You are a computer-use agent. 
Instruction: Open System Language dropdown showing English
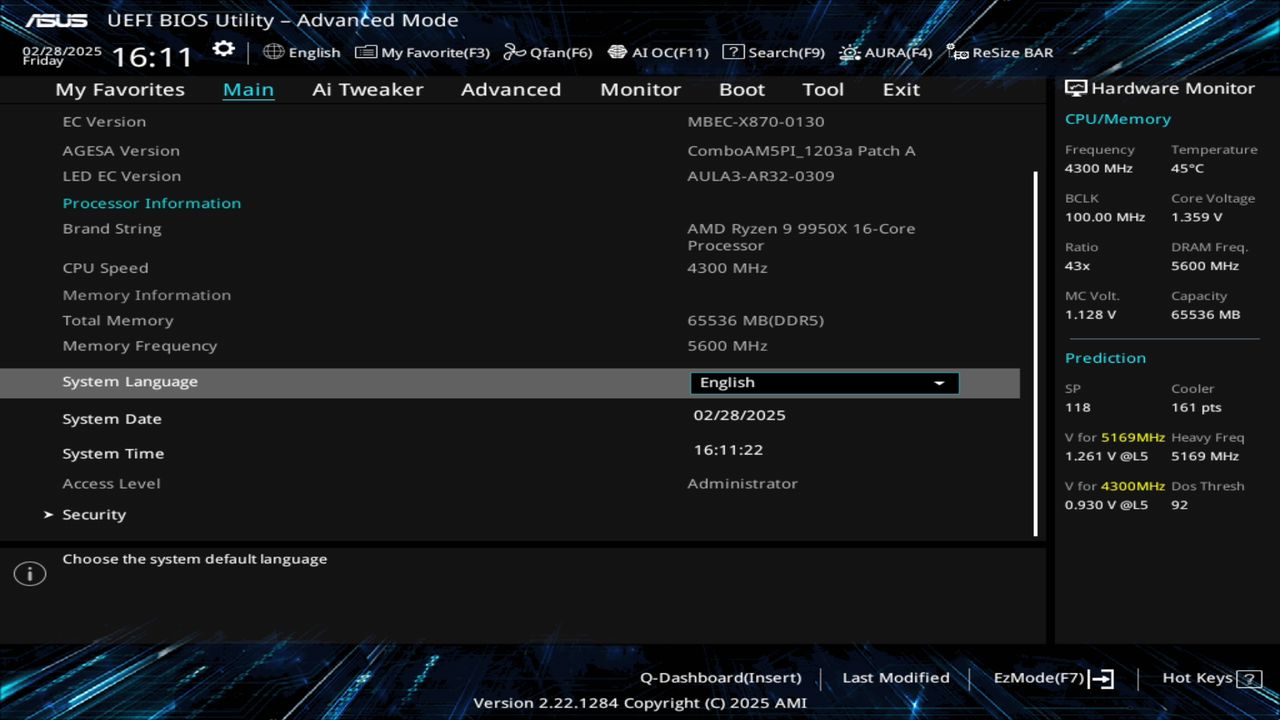pyautogui.click(x=824, y=383)
